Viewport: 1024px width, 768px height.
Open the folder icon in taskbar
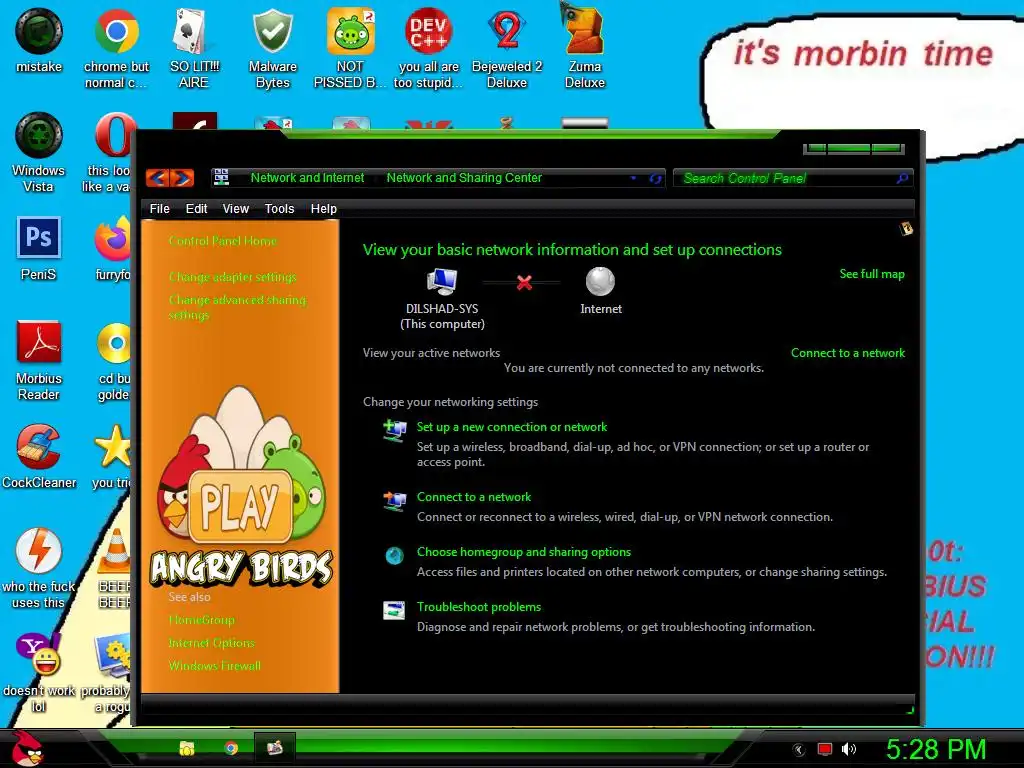tap(187, 748)
